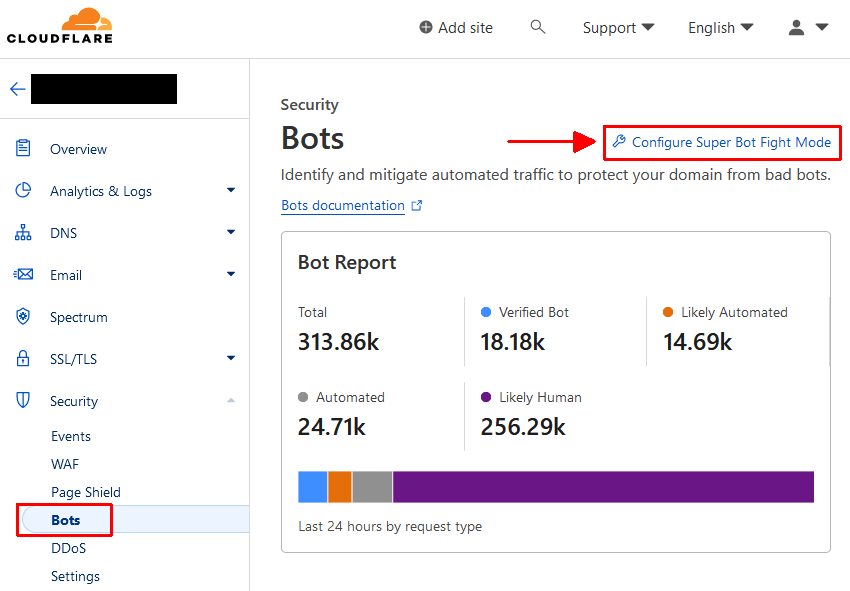
Task: Click the Spectrum shield icon
Action: coord(23,316)
